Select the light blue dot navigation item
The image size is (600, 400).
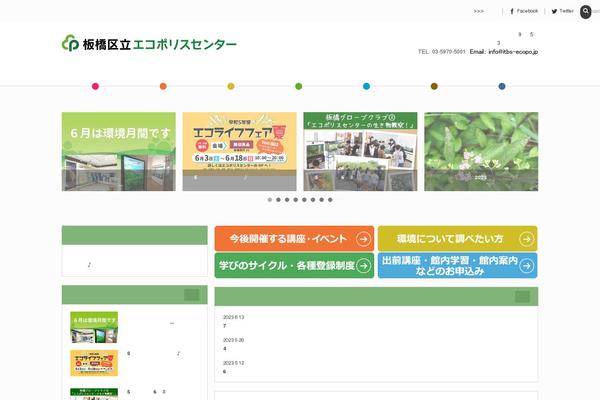[x=366, y=86]
